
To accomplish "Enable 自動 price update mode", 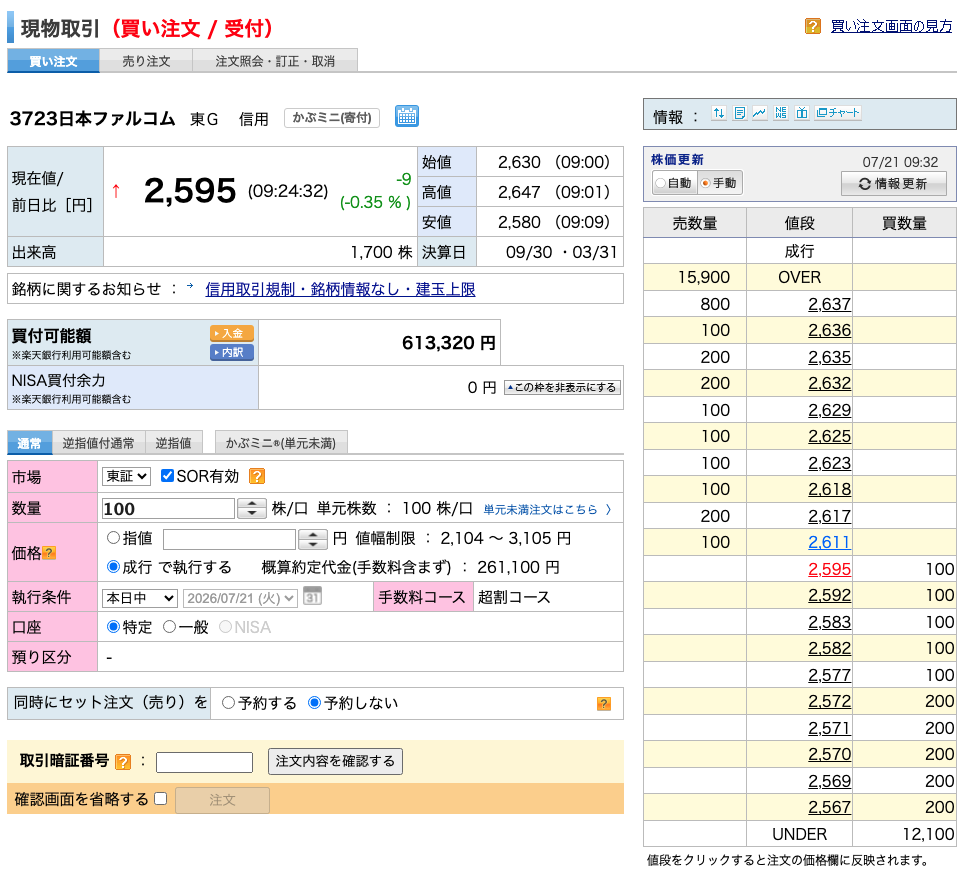I will tap(674, 183).
